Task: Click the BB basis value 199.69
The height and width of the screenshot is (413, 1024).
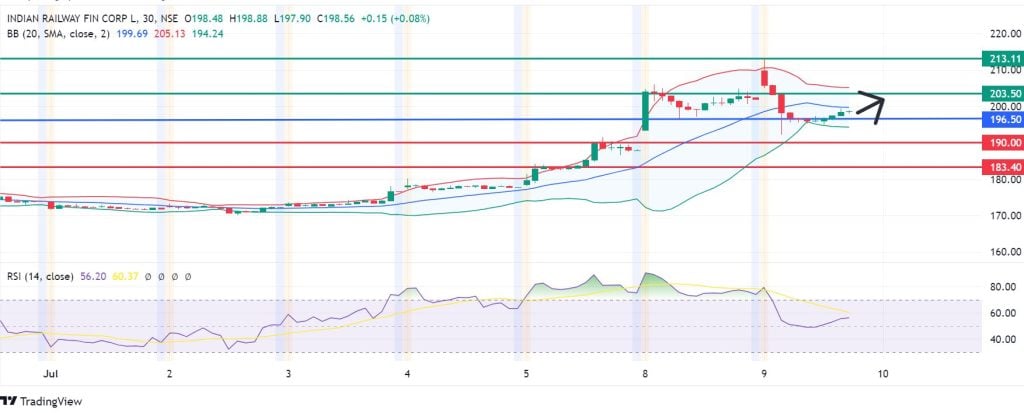Action: pos(131,33)
